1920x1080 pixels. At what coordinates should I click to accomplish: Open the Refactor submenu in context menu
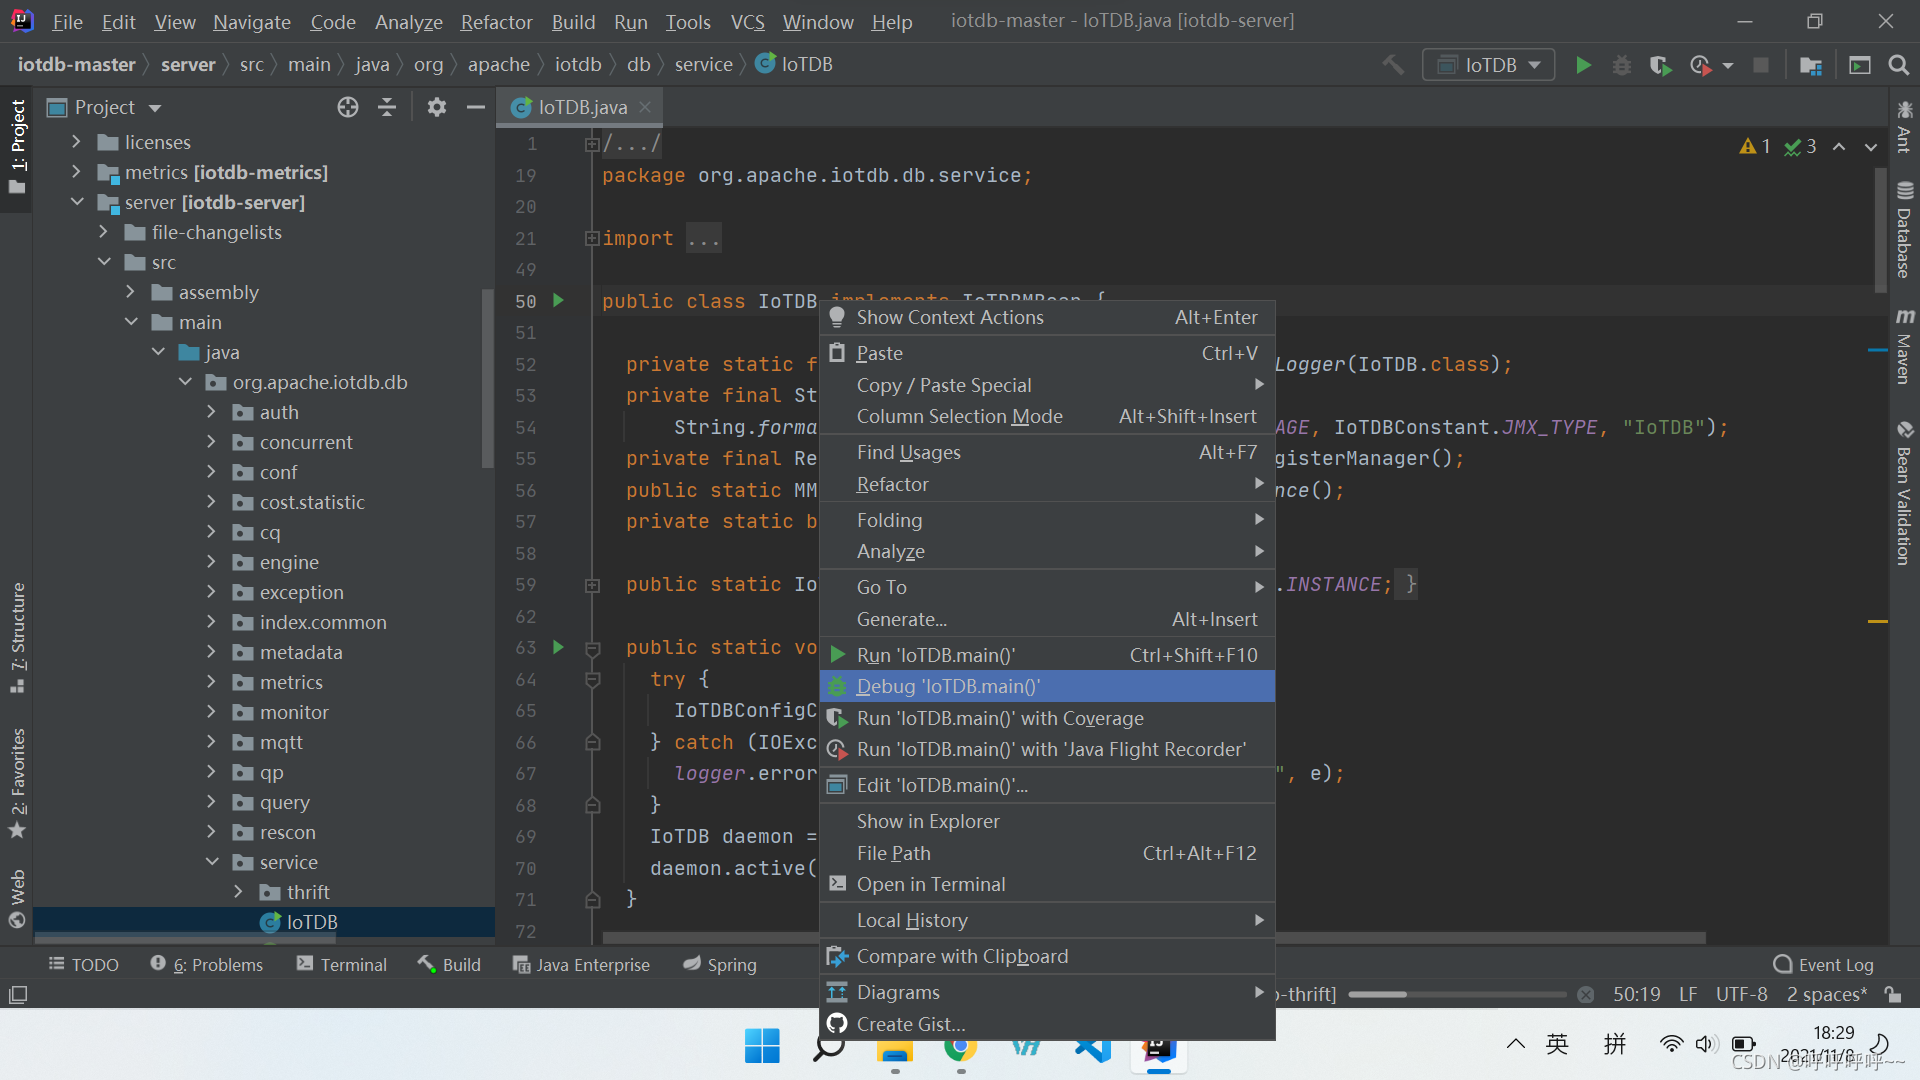[1047, 484]
